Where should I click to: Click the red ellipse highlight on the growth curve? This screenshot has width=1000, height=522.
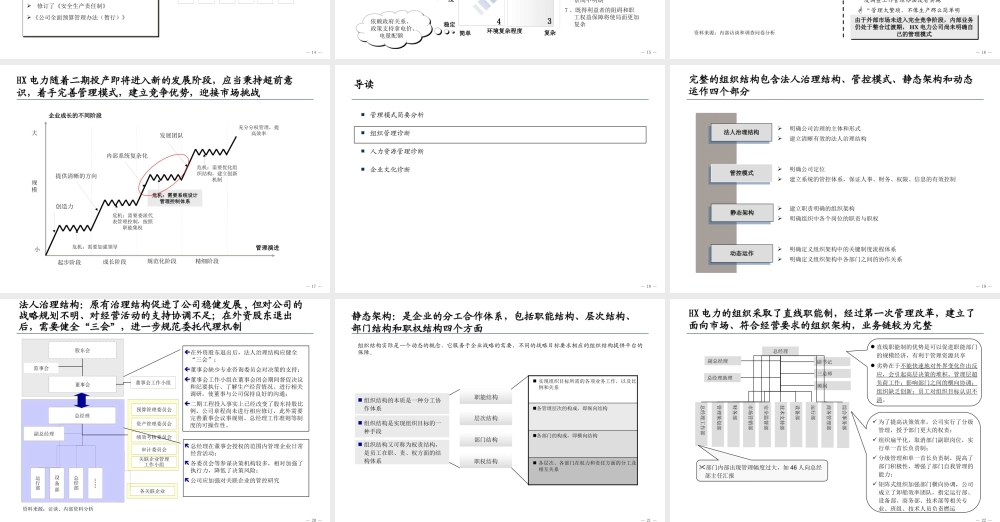click(x=163, y=173)
